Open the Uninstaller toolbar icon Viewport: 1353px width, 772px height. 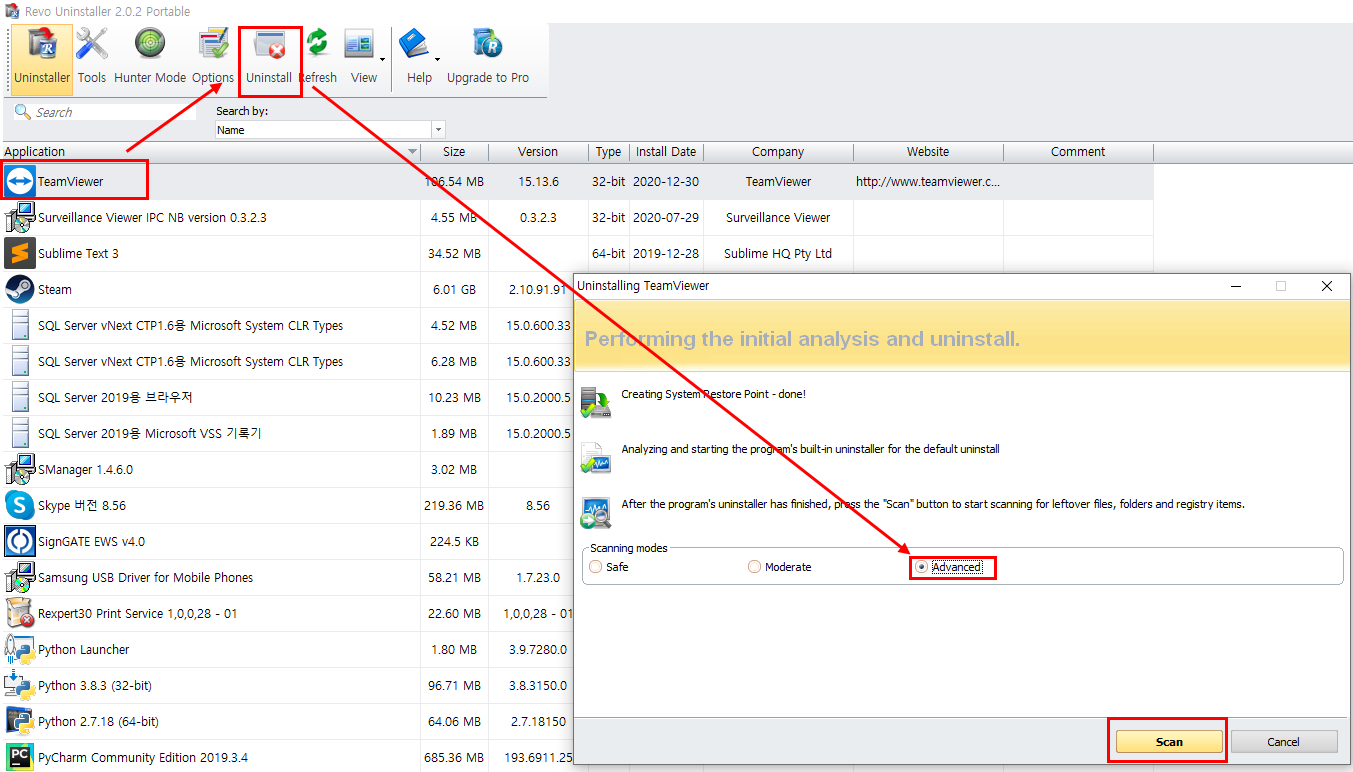[x=42, y=45]
